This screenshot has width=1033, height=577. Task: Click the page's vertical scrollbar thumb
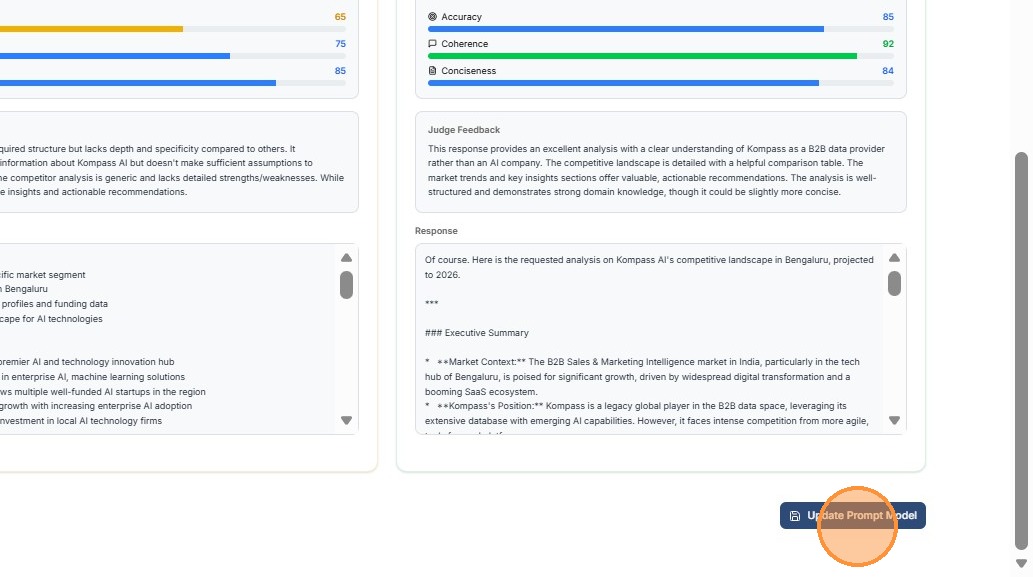pyautogui.click(x=1021, y=350)
